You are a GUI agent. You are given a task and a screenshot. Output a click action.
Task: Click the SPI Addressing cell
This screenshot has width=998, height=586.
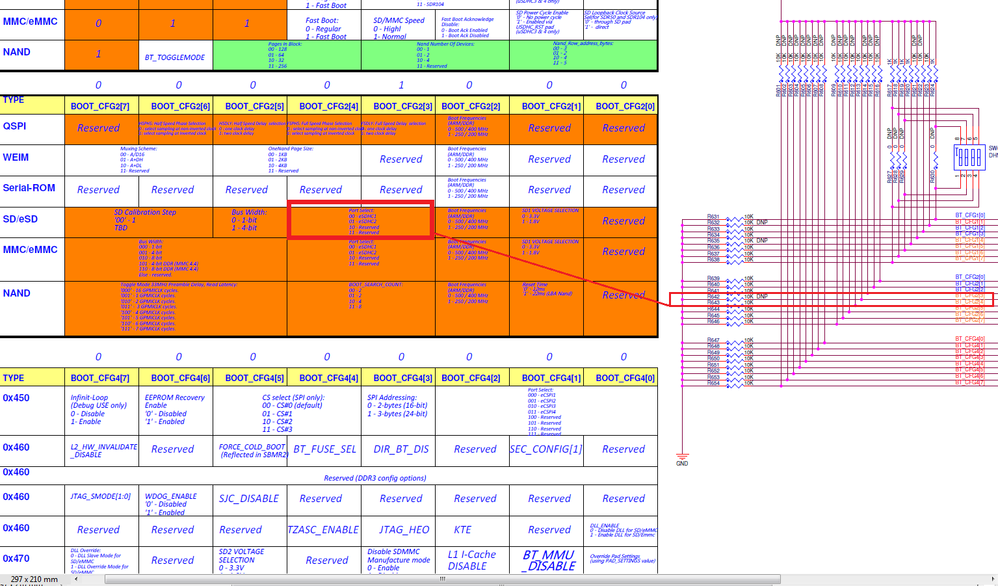pos(398,410)
